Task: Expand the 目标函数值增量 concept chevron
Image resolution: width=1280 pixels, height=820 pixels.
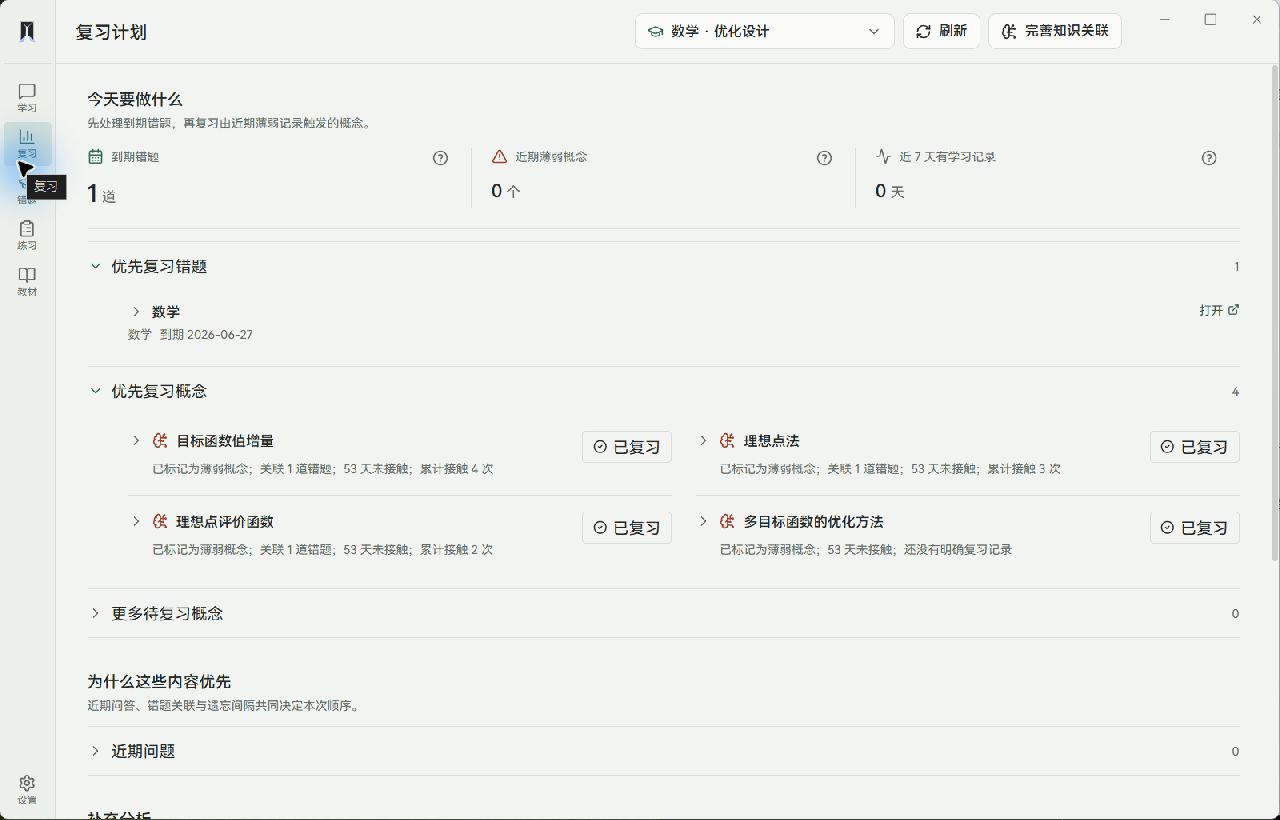Action: (136, 440)
